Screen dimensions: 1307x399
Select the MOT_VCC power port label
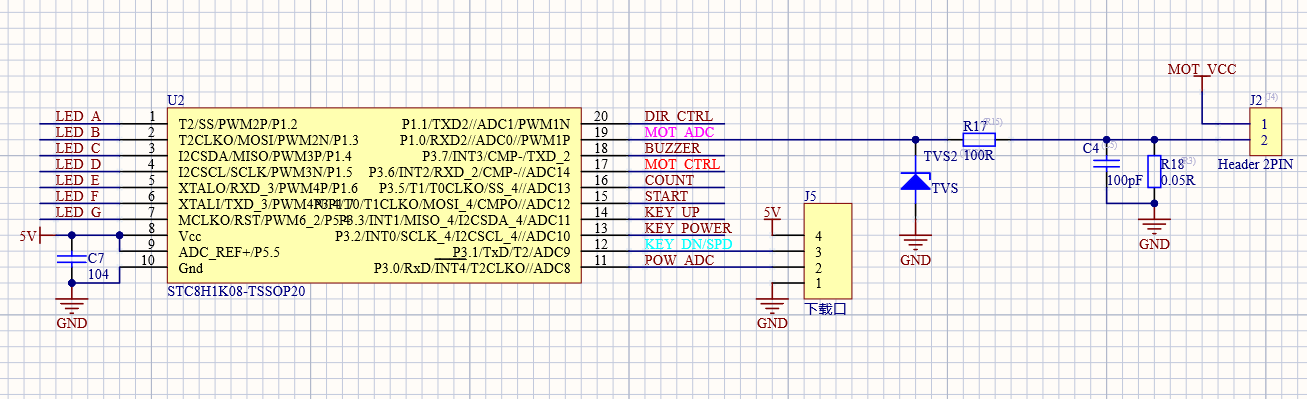tap(1203, 70)
